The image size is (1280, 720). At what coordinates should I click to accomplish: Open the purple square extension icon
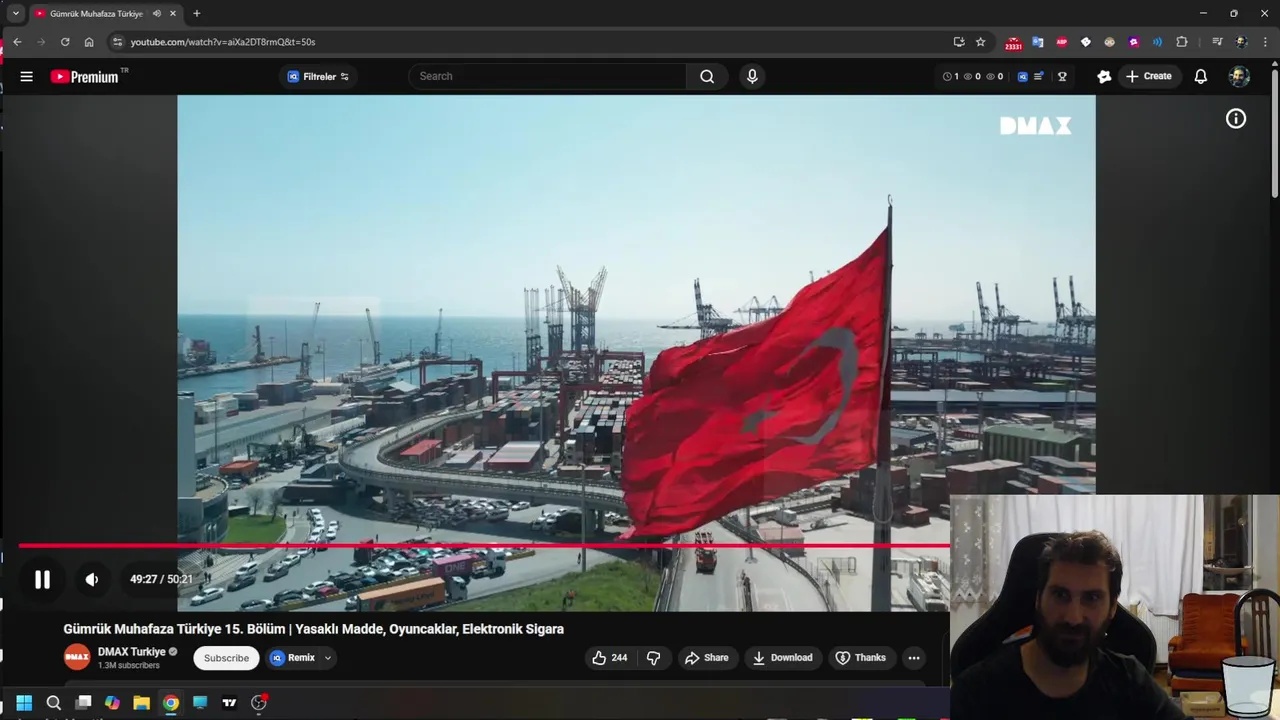[x=1134, y=42]
